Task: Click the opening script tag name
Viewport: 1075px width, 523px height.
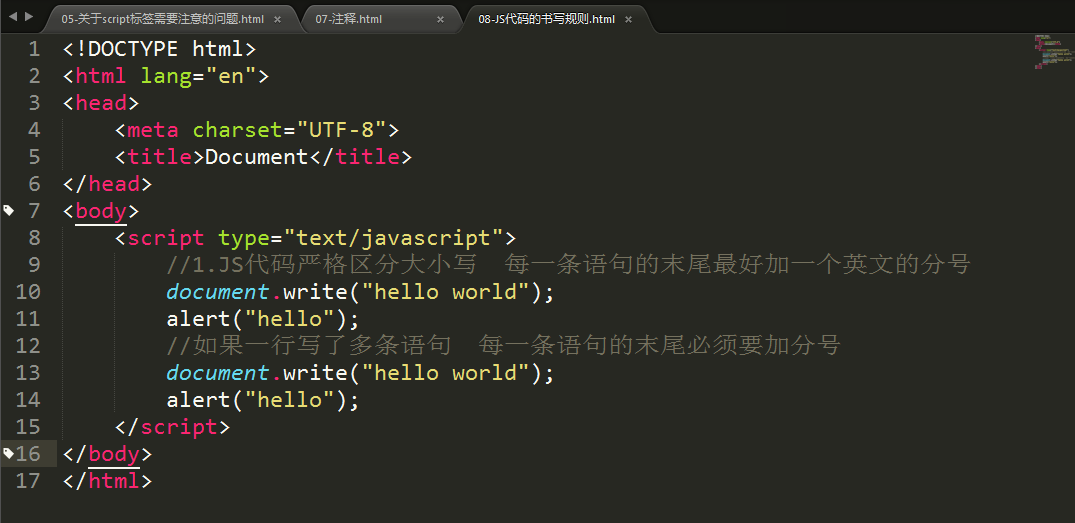Action: point(166,238)
